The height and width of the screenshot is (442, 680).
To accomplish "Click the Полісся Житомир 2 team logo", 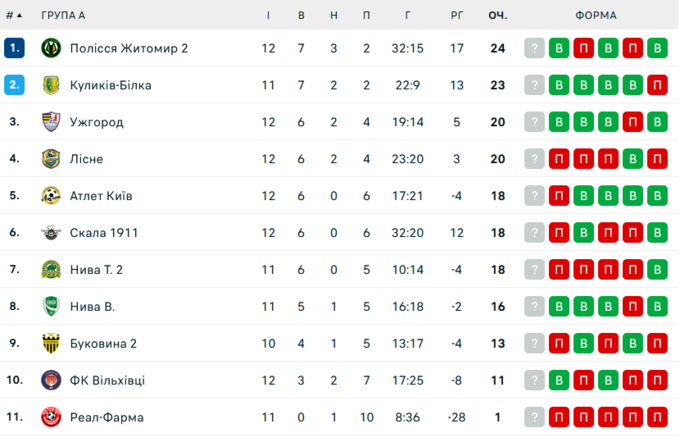I will point(51,48).
